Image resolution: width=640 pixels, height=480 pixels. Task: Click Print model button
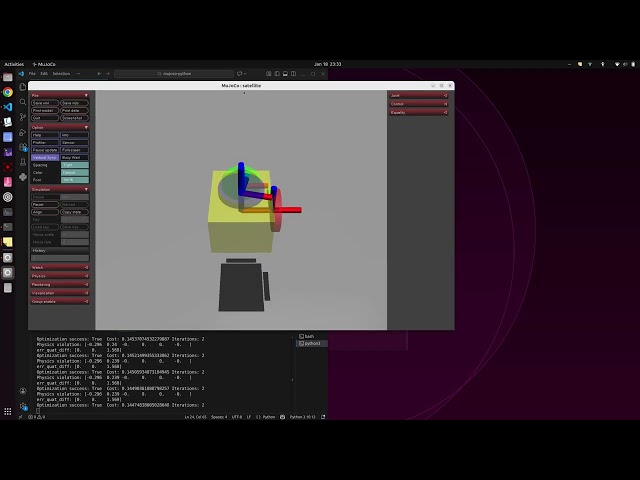[x=45, y=110]
